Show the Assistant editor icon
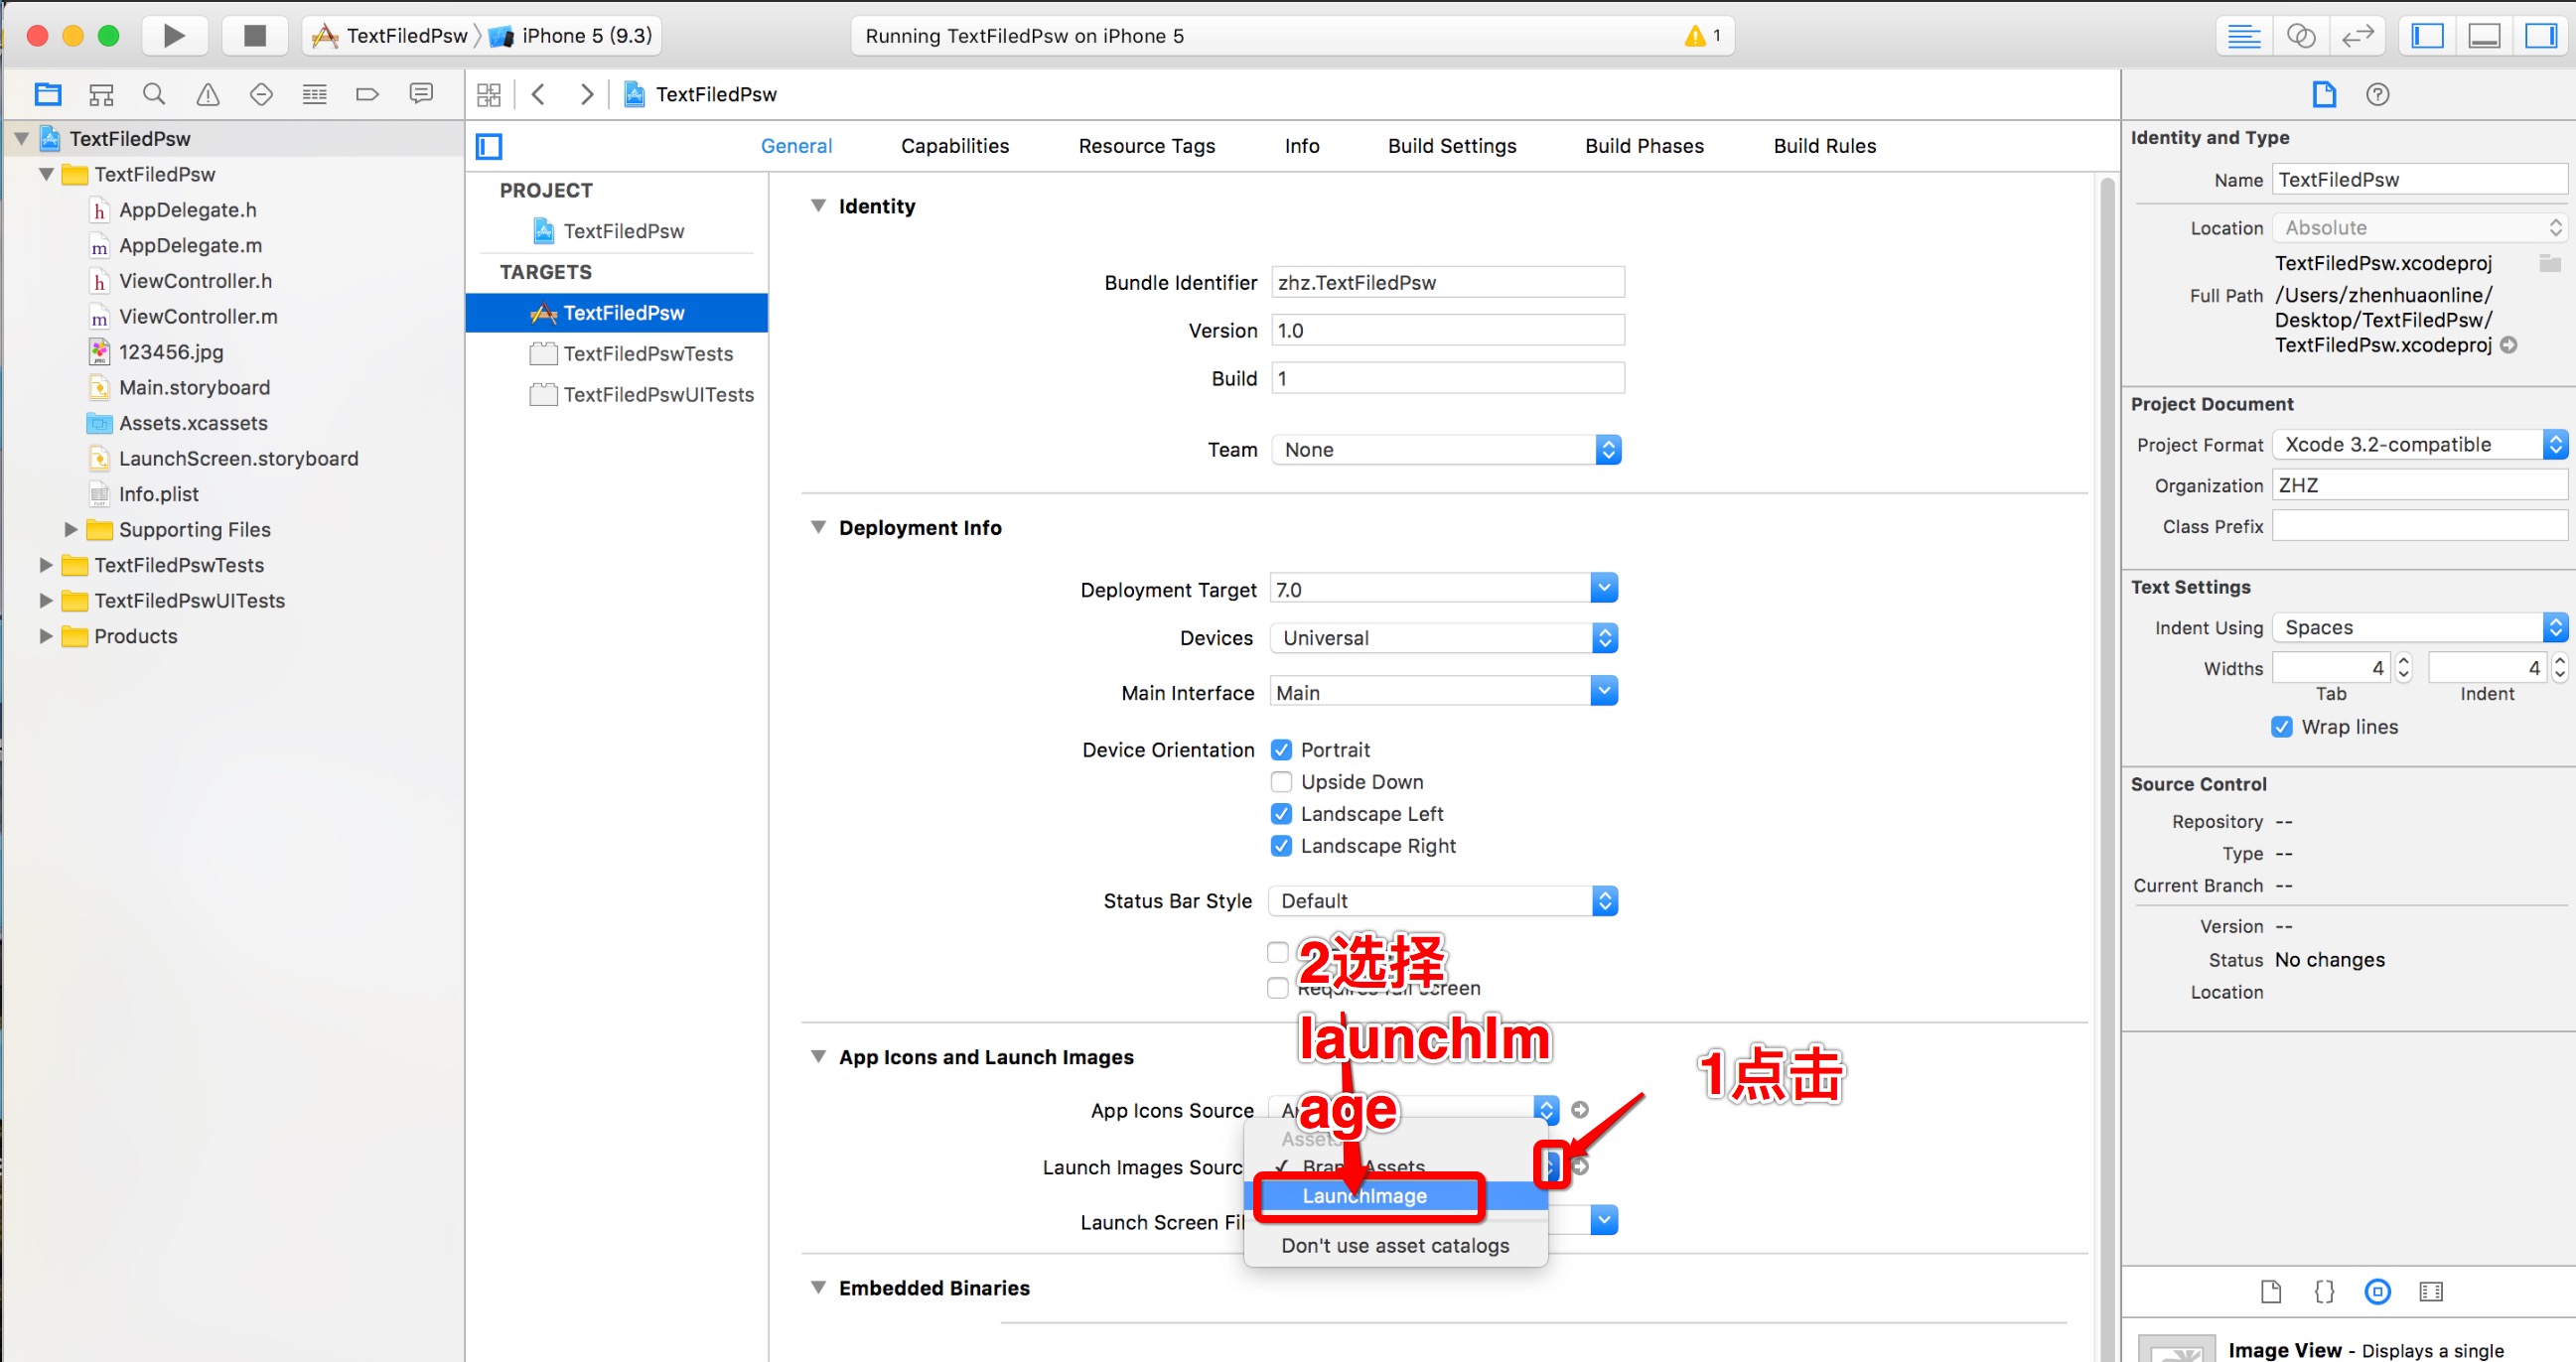 click(x=2301, y=36)
